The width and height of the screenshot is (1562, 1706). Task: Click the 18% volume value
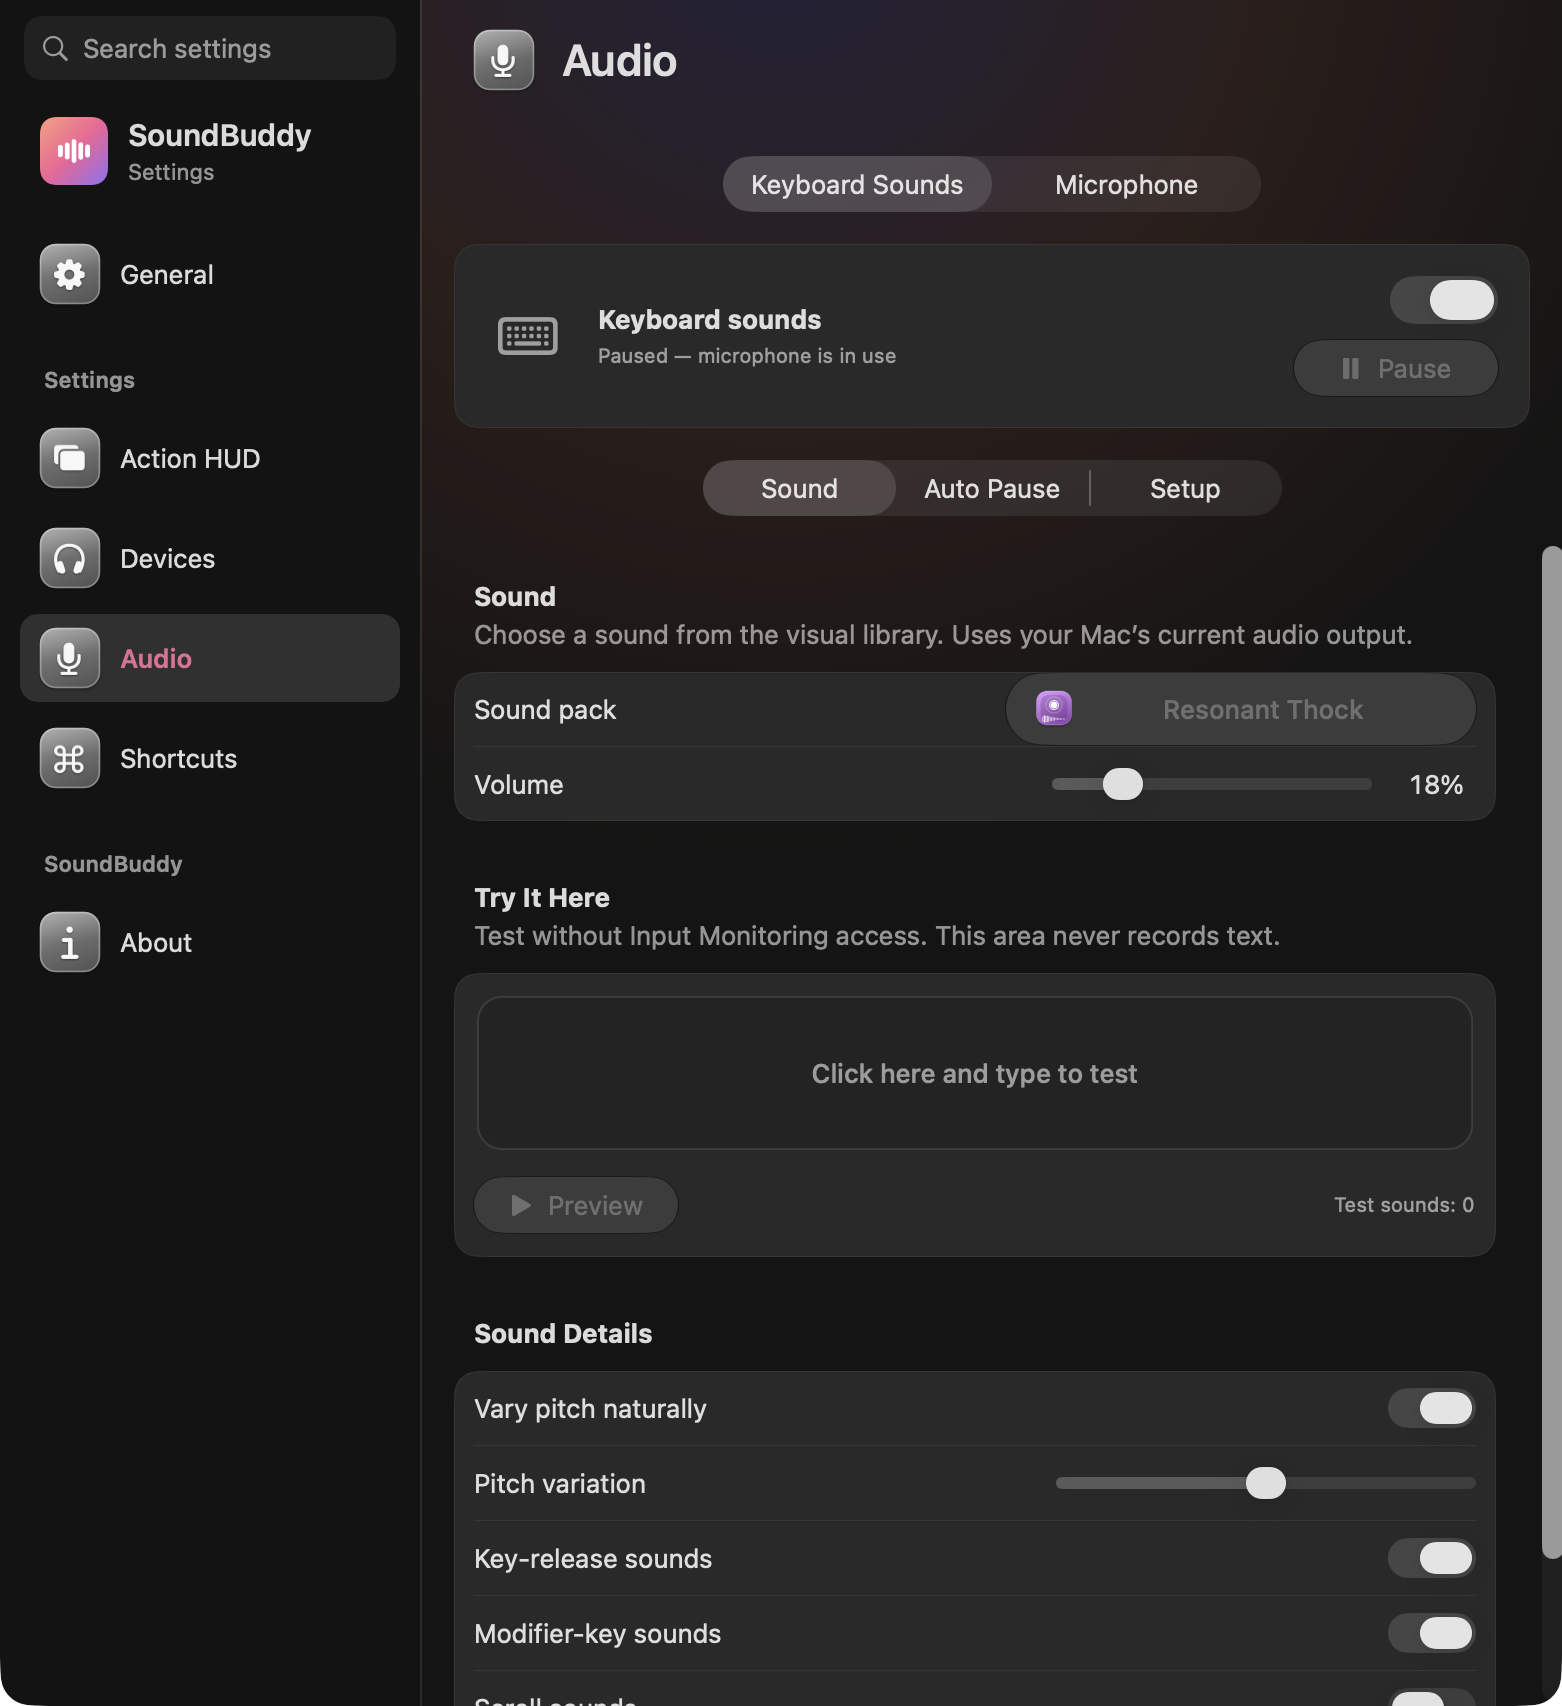(x=1436, y=784)
